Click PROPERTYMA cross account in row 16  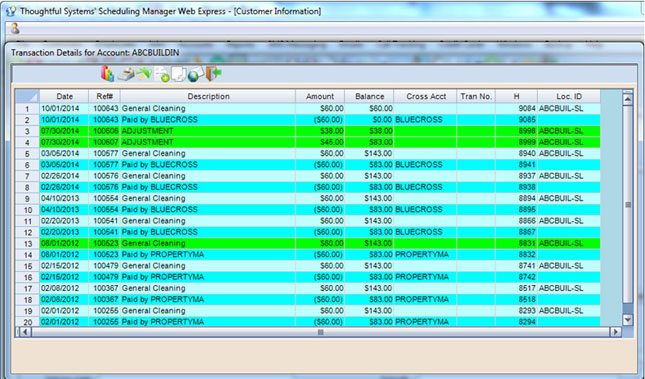point(422,277)
